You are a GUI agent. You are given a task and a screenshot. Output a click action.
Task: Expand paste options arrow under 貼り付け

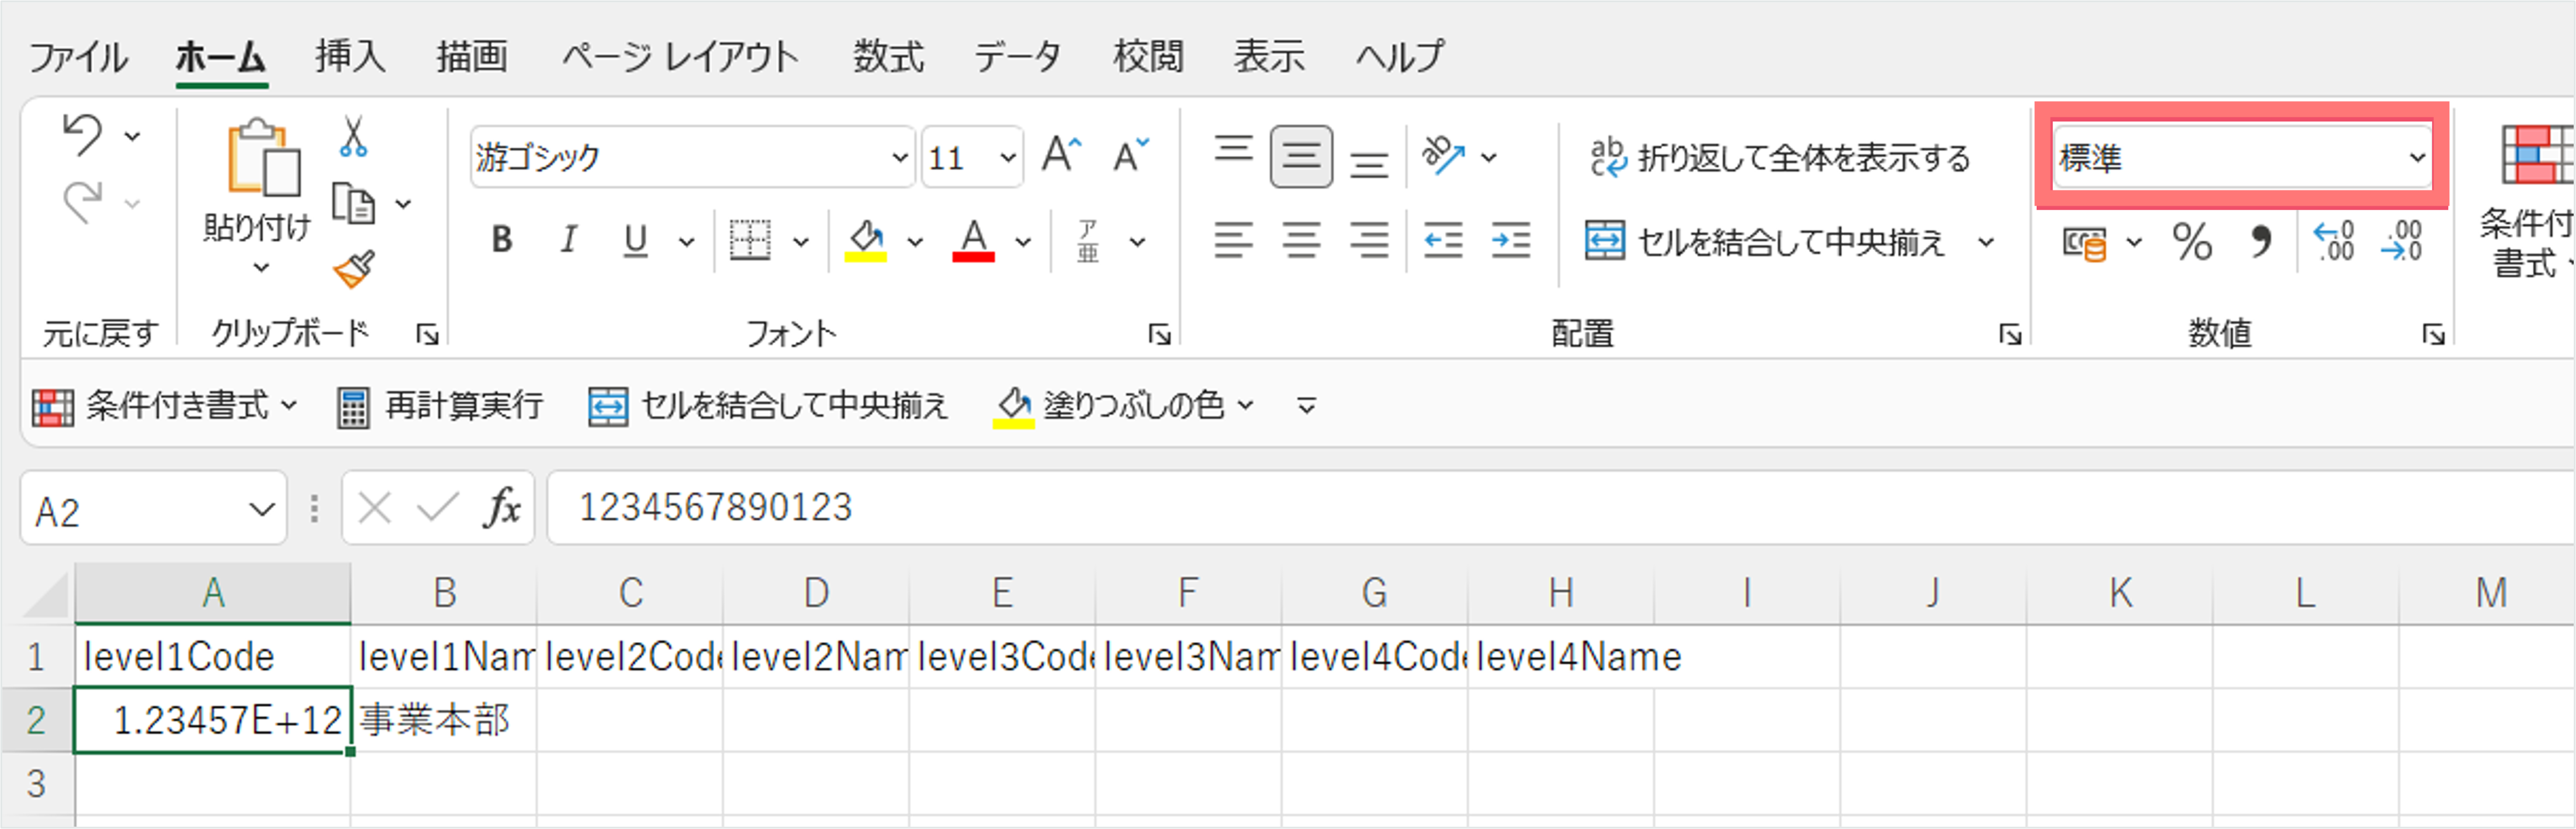pos(260,268)
